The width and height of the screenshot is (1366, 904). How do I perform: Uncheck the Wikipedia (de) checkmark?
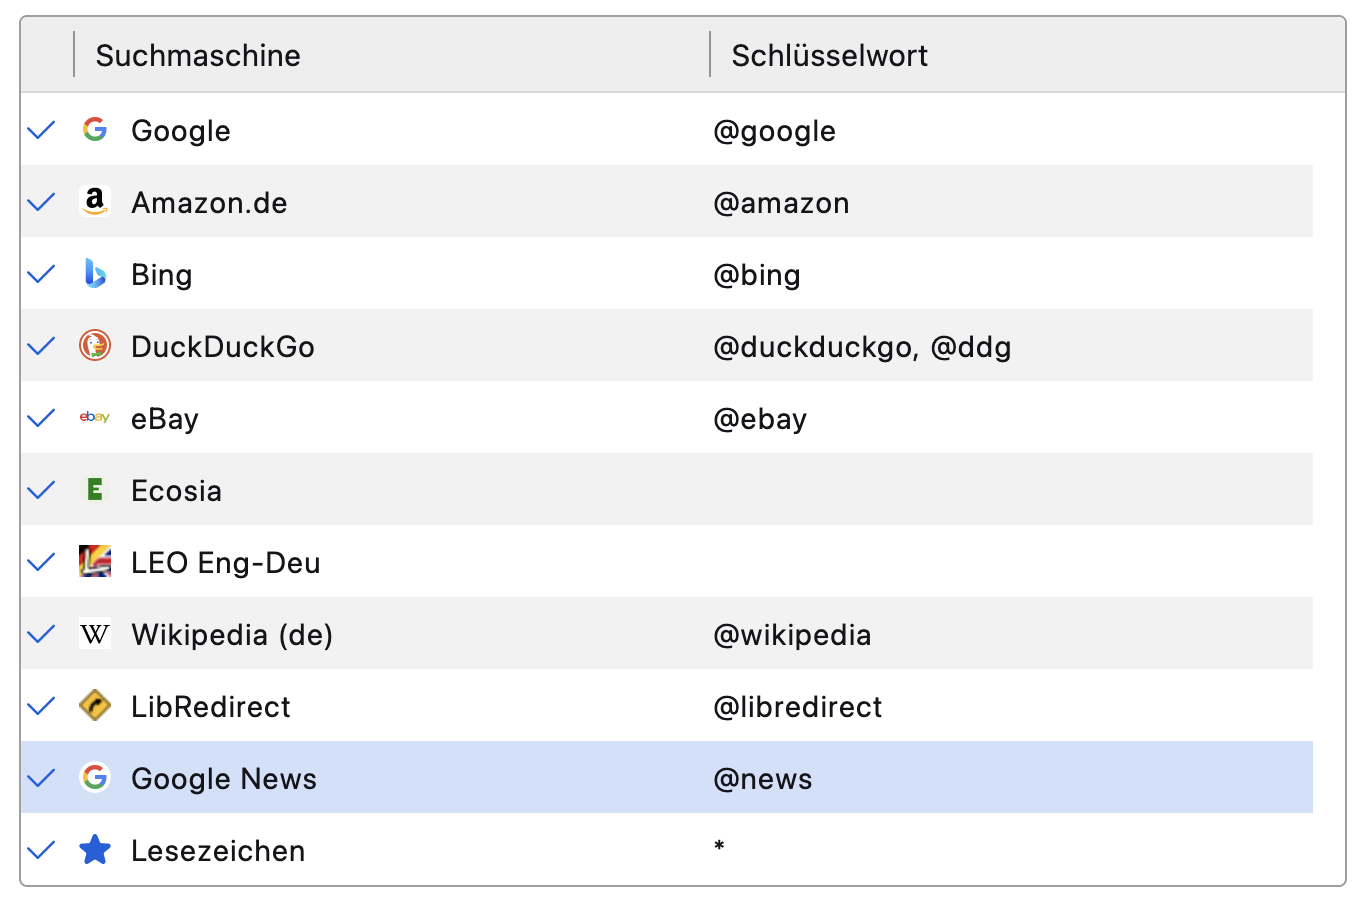(41, 634)
